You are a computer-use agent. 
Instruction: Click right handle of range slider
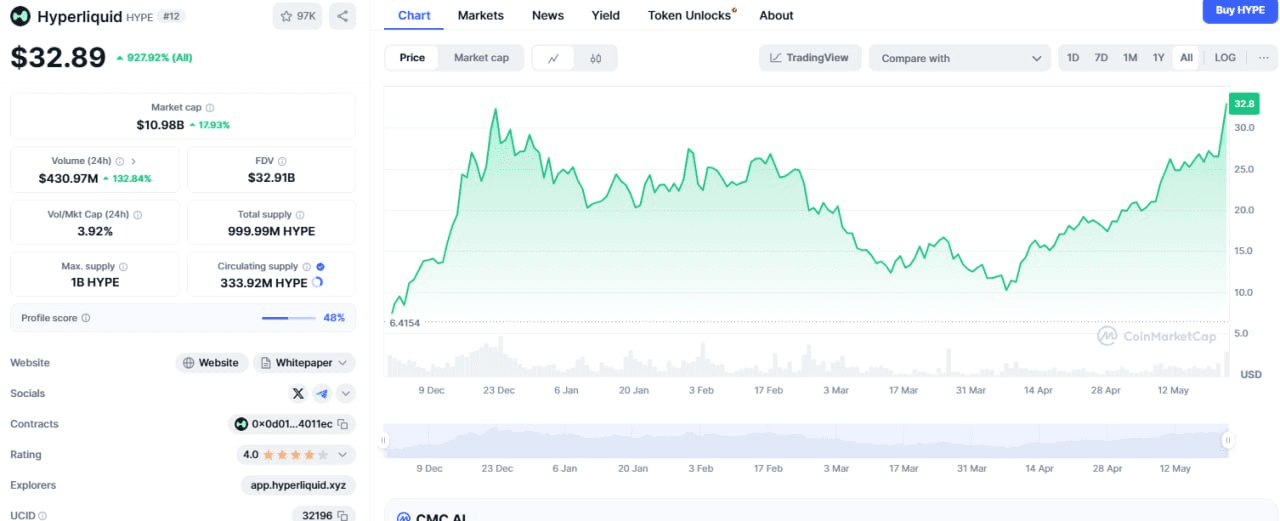coord(1227,440)
